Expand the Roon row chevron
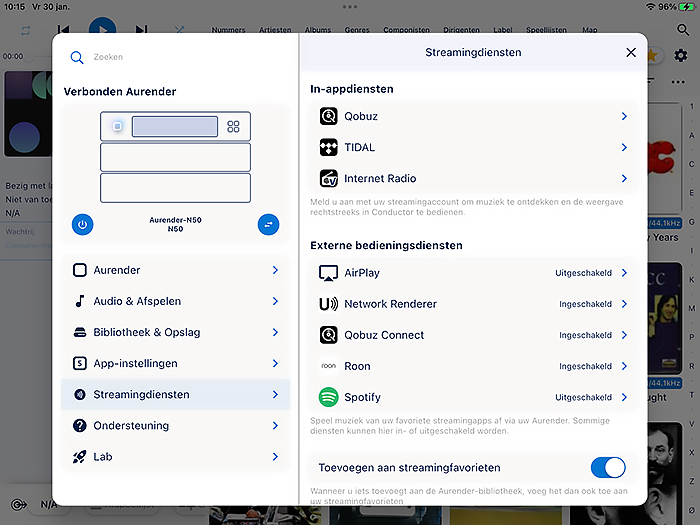 point(624,366)
